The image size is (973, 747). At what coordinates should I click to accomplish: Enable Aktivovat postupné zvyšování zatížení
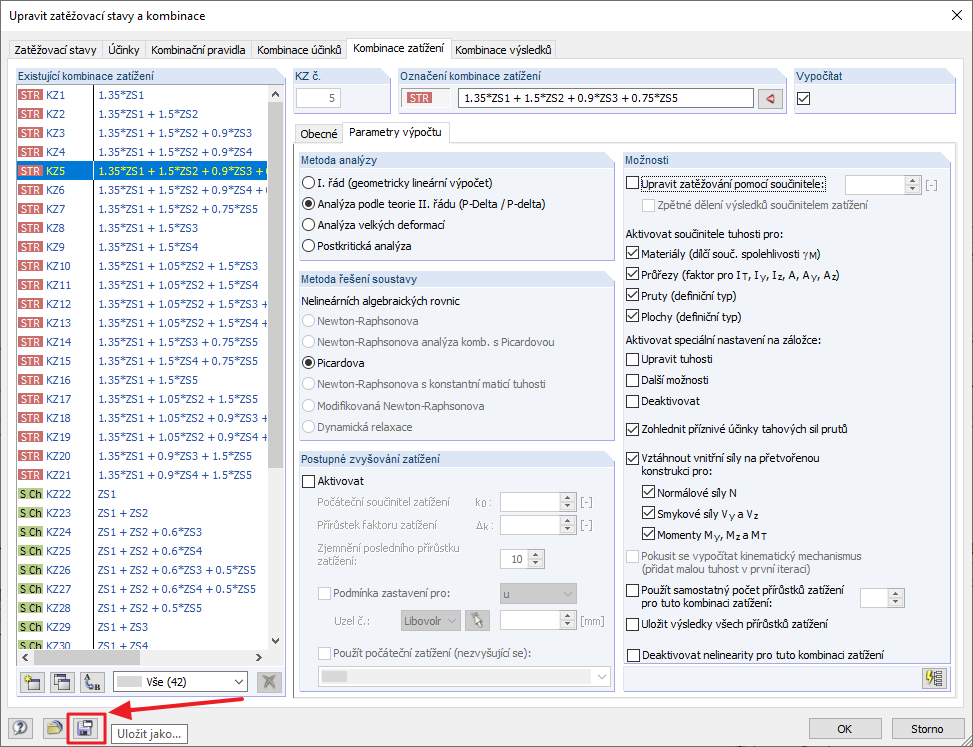tap(308, 481)
